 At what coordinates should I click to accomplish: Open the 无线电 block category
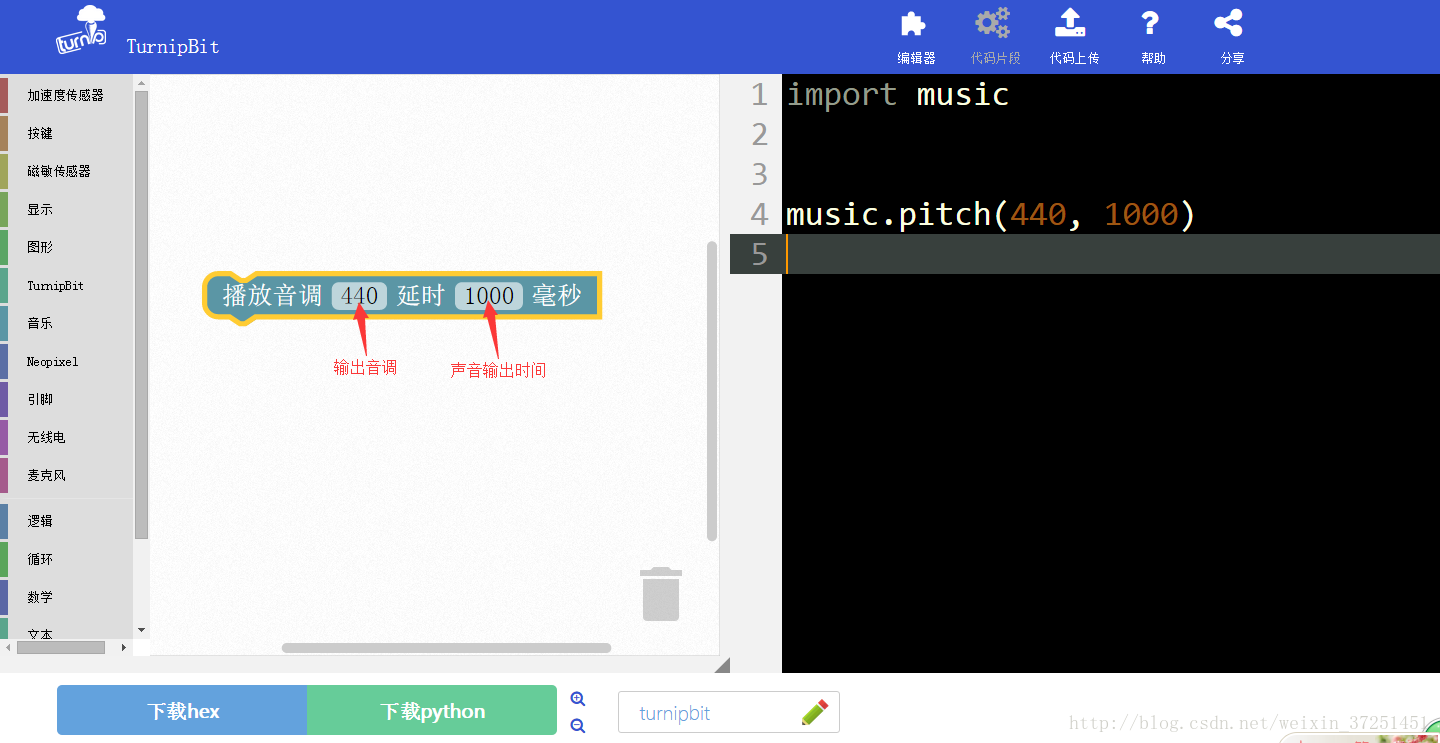(x=66, y=437)
